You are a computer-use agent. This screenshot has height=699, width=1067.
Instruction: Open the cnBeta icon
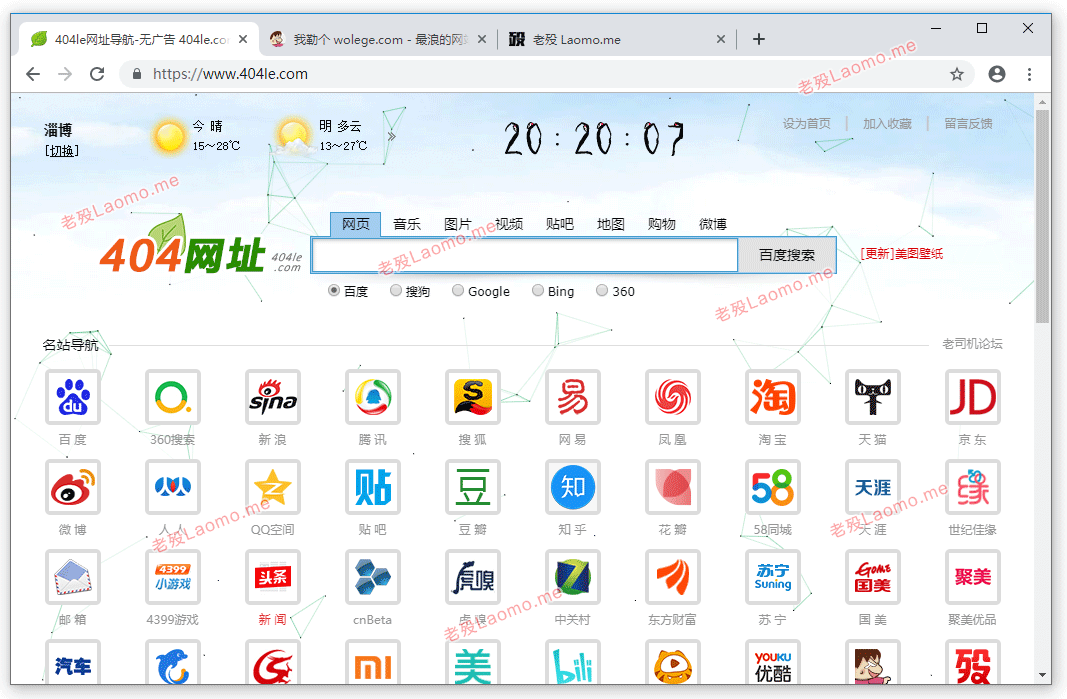[373, 576]
